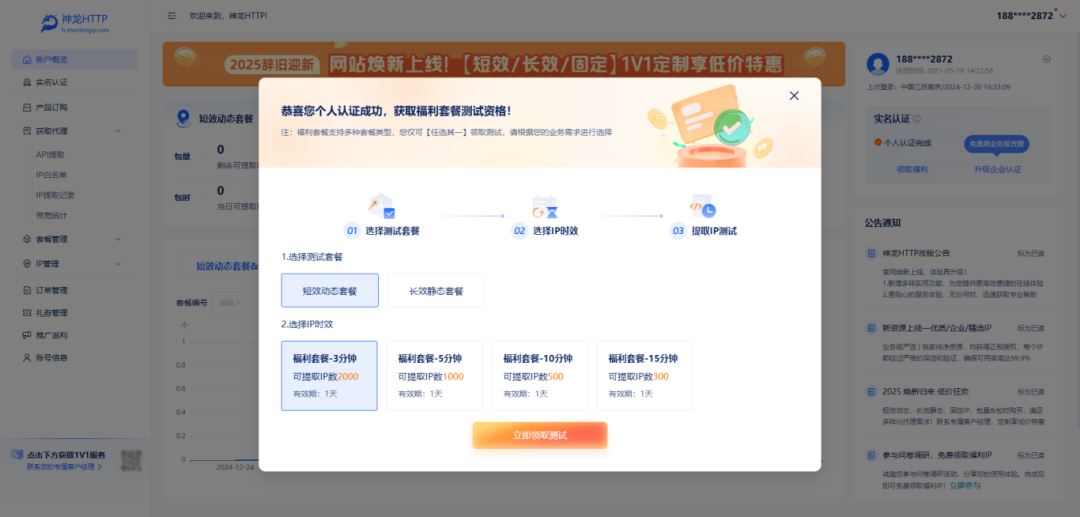Click the settings icon beside 188****2872 profile
Screen dimensions: 1080x517
pos(1047,59)
